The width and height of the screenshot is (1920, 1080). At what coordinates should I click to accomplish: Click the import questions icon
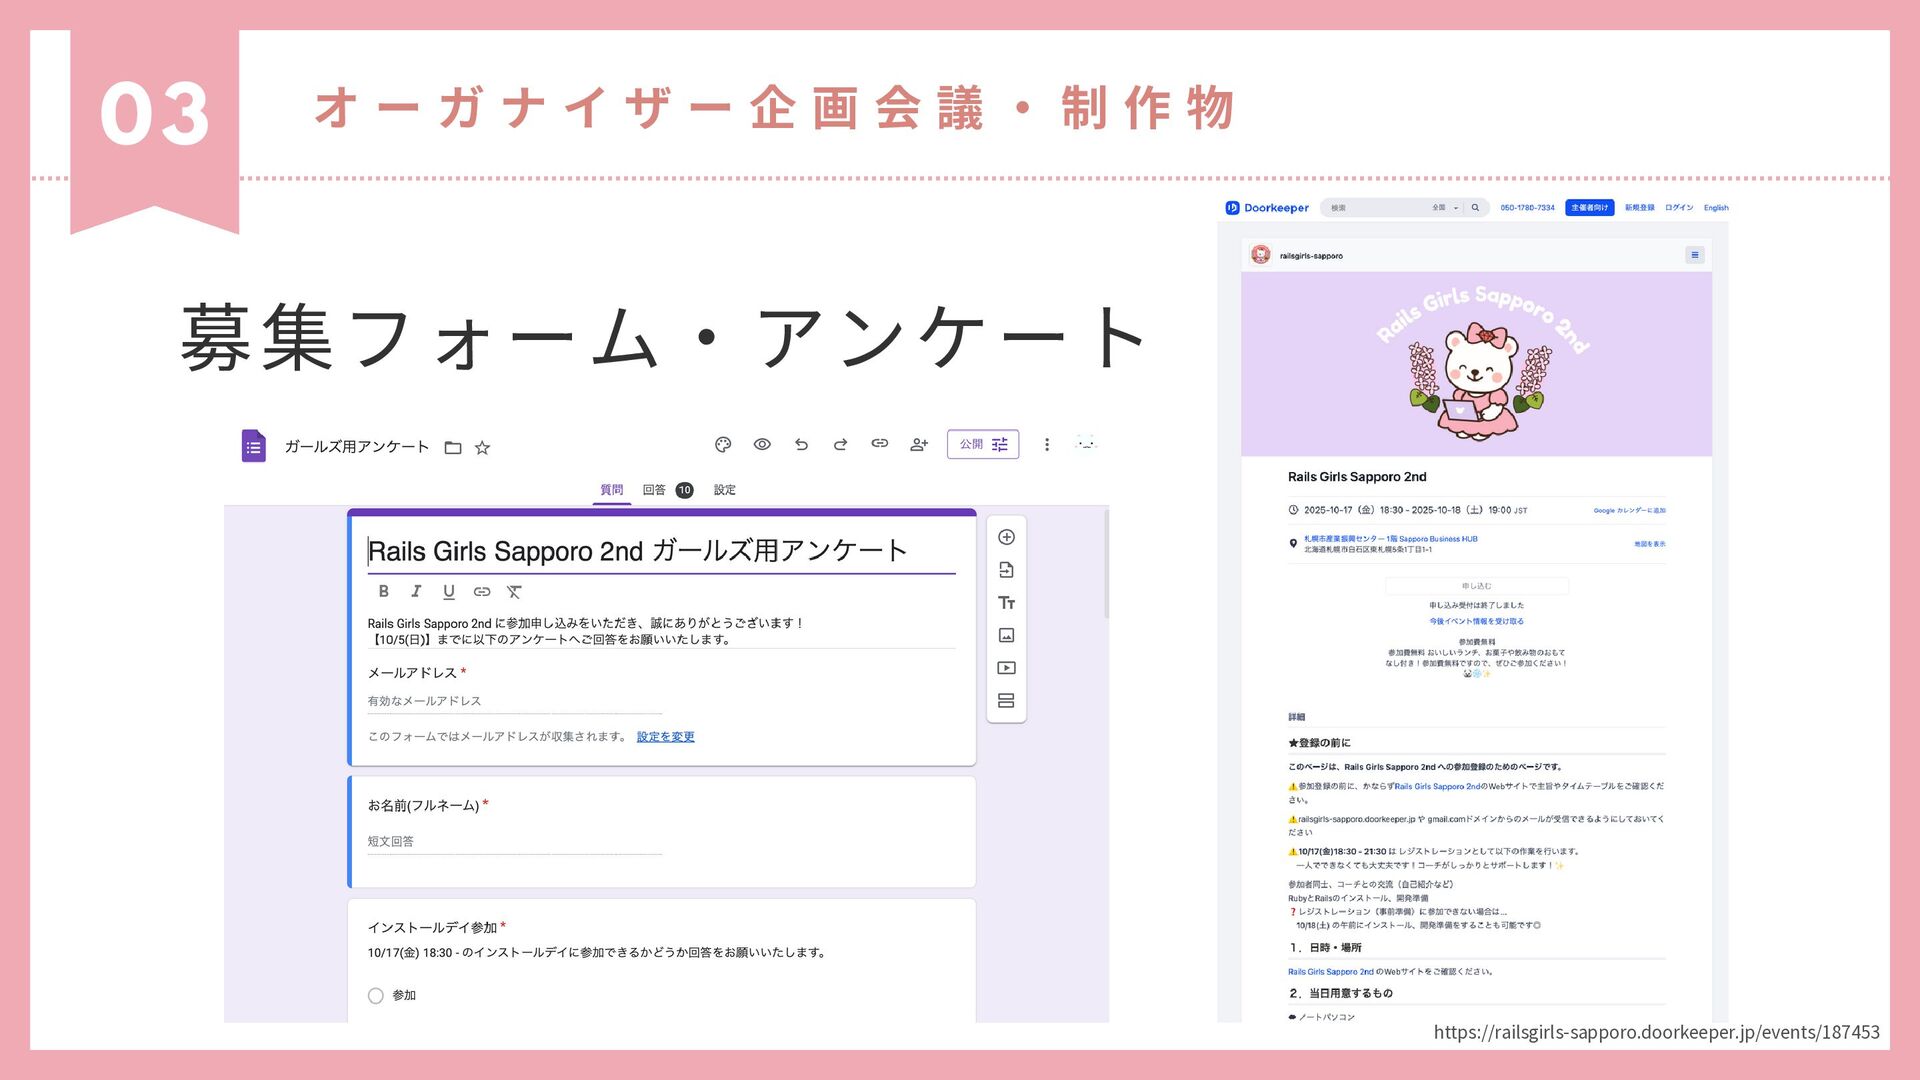[x=1007, y=570]
